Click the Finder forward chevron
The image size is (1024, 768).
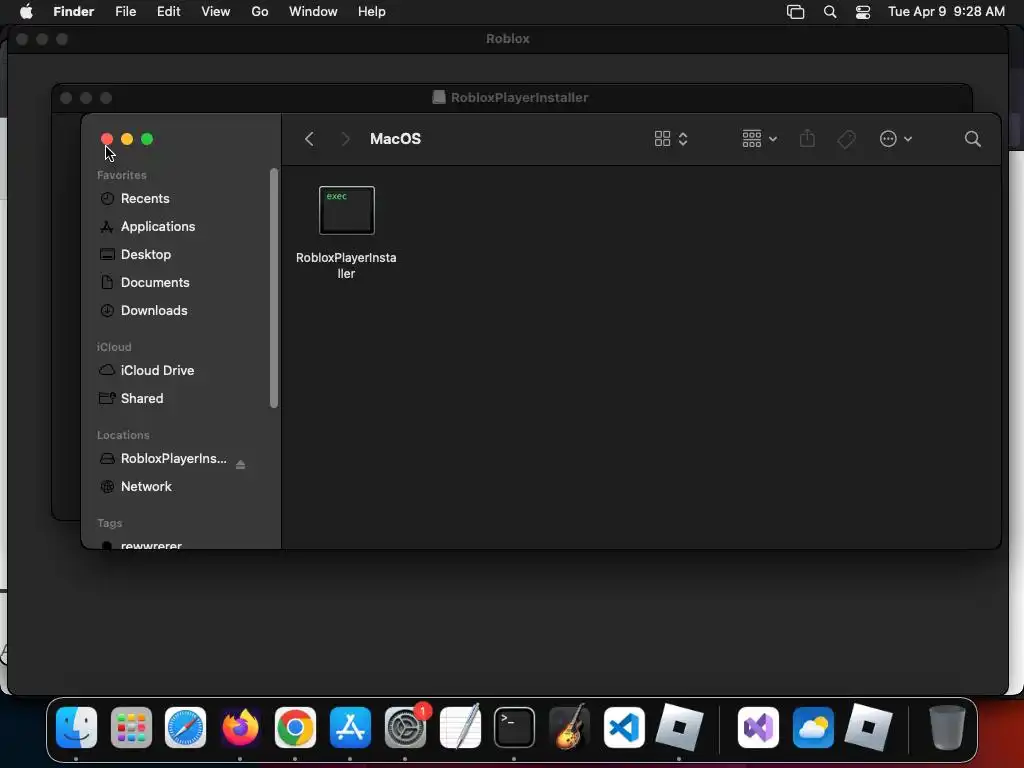click(345, 139)
